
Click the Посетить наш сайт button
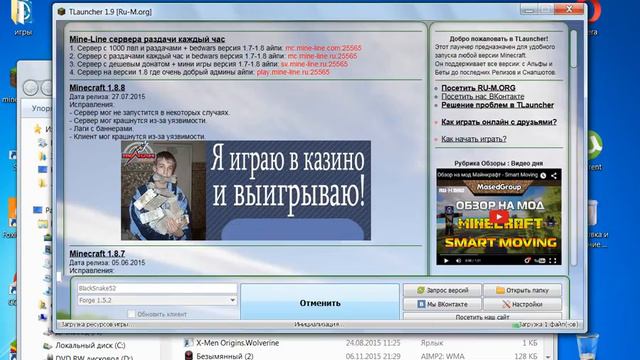pyautogui.click(x=482, y=316)
